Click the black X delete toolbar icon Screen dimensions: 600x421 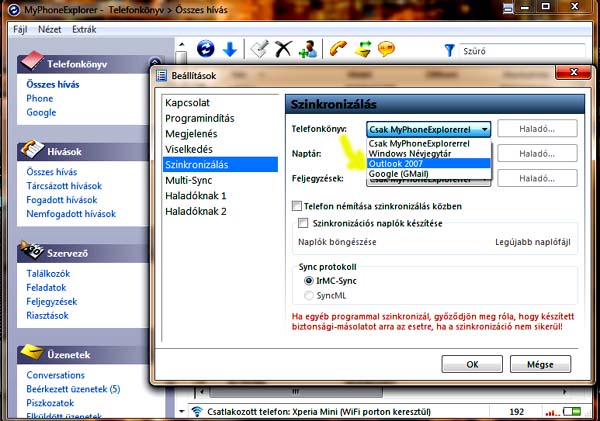click(x=283, y=49)
